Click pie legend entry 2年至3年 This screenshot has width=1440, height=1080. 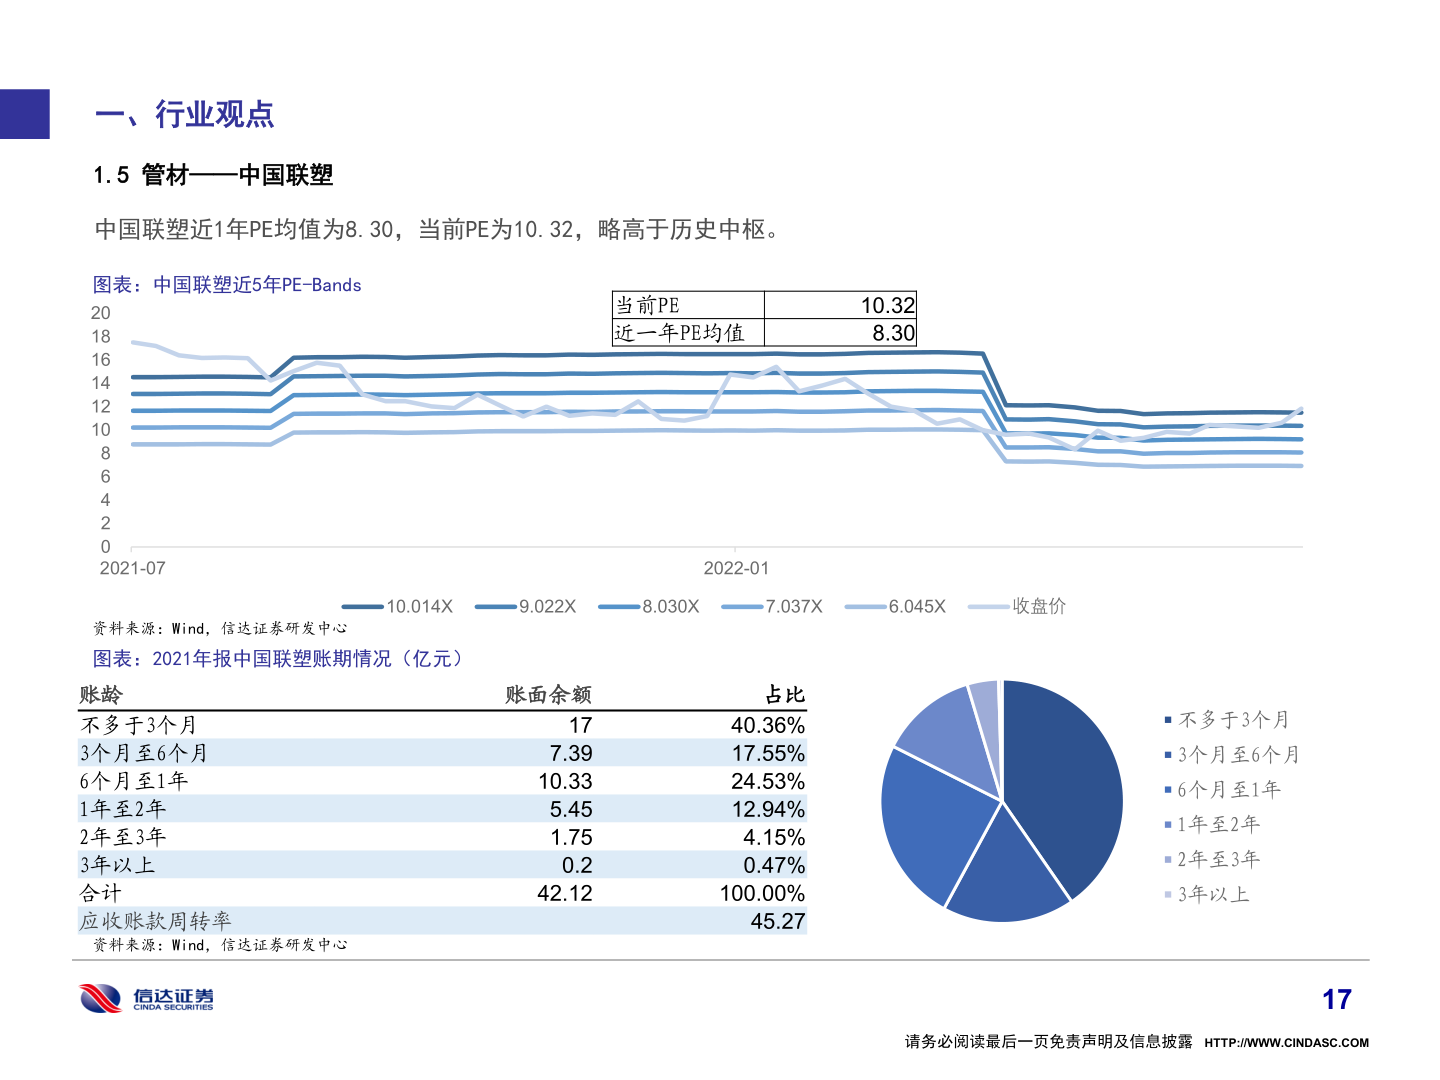coord(1212,860)
